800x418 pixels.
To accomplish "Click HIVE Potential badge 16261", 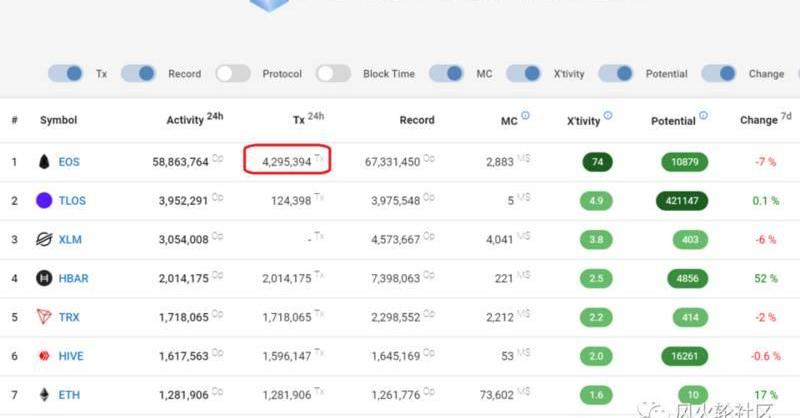I will 685,356.
